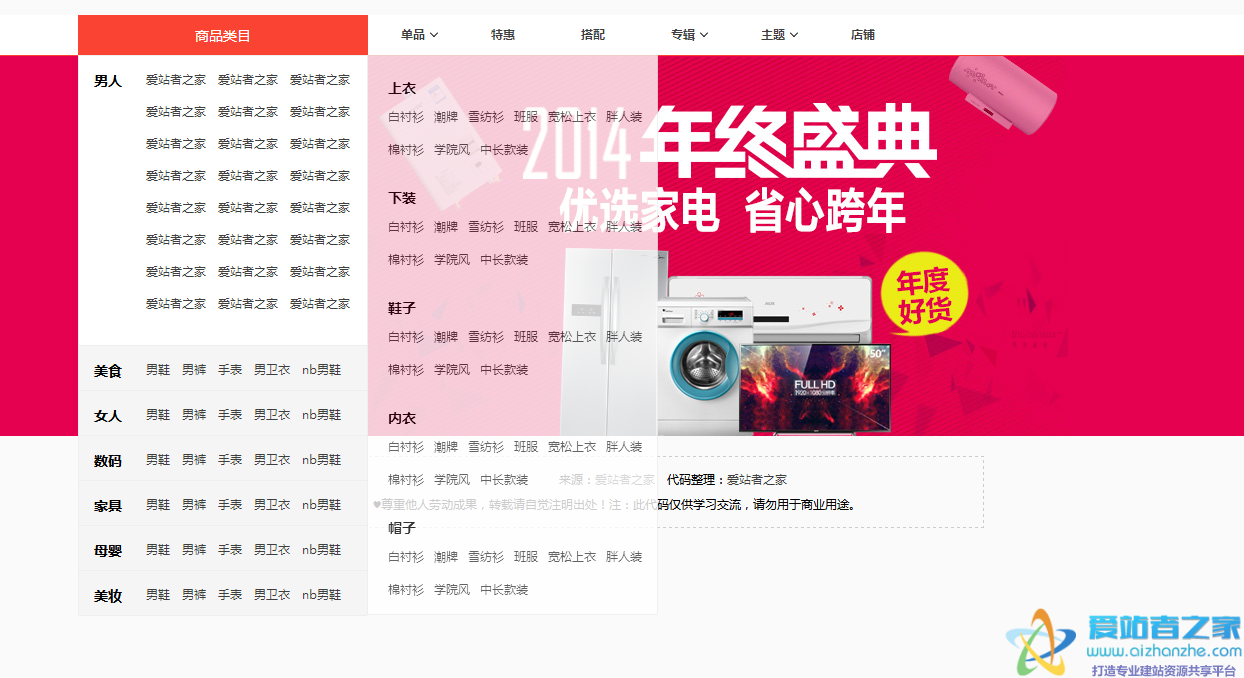Viewport: 1244px width, 678px height.
Task: Click the 帽子 submenu heading
Action: pos(402,528)
